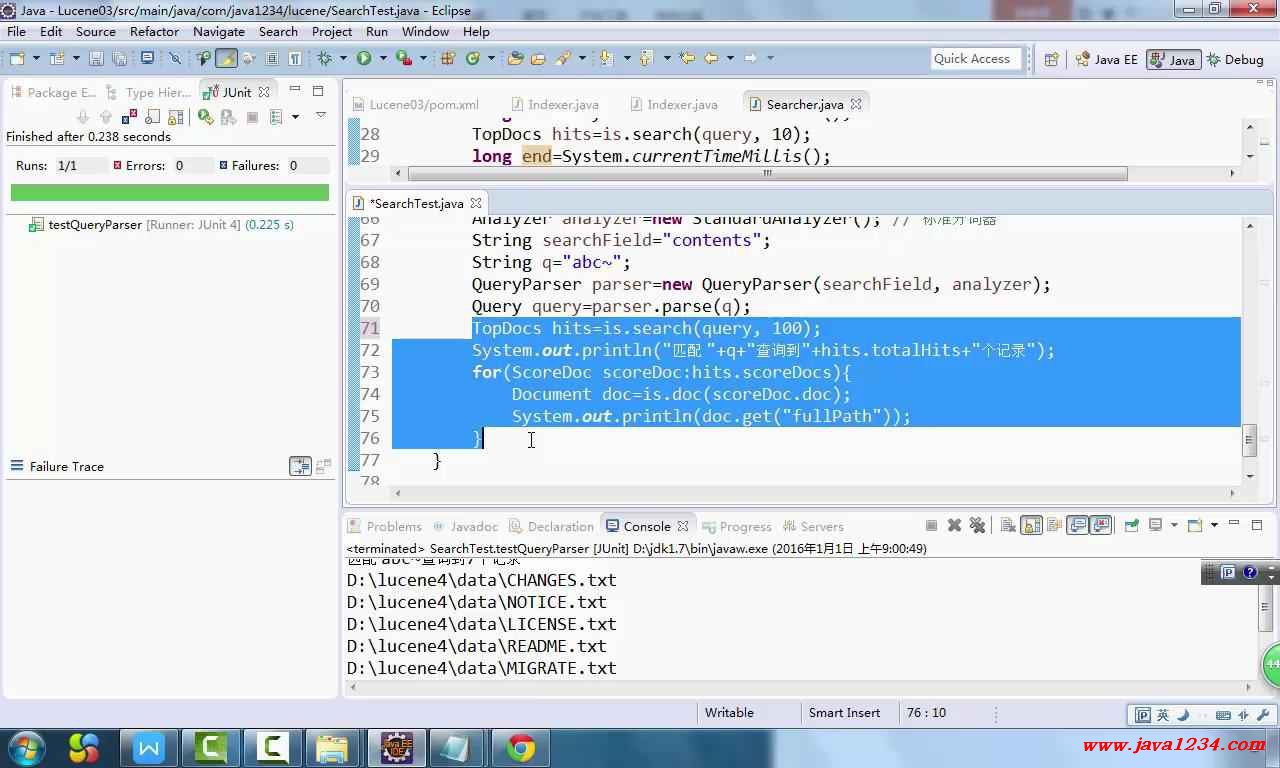Open the Refactor menu
This screenshot has width=1280, height=768.
click(154, 31)
